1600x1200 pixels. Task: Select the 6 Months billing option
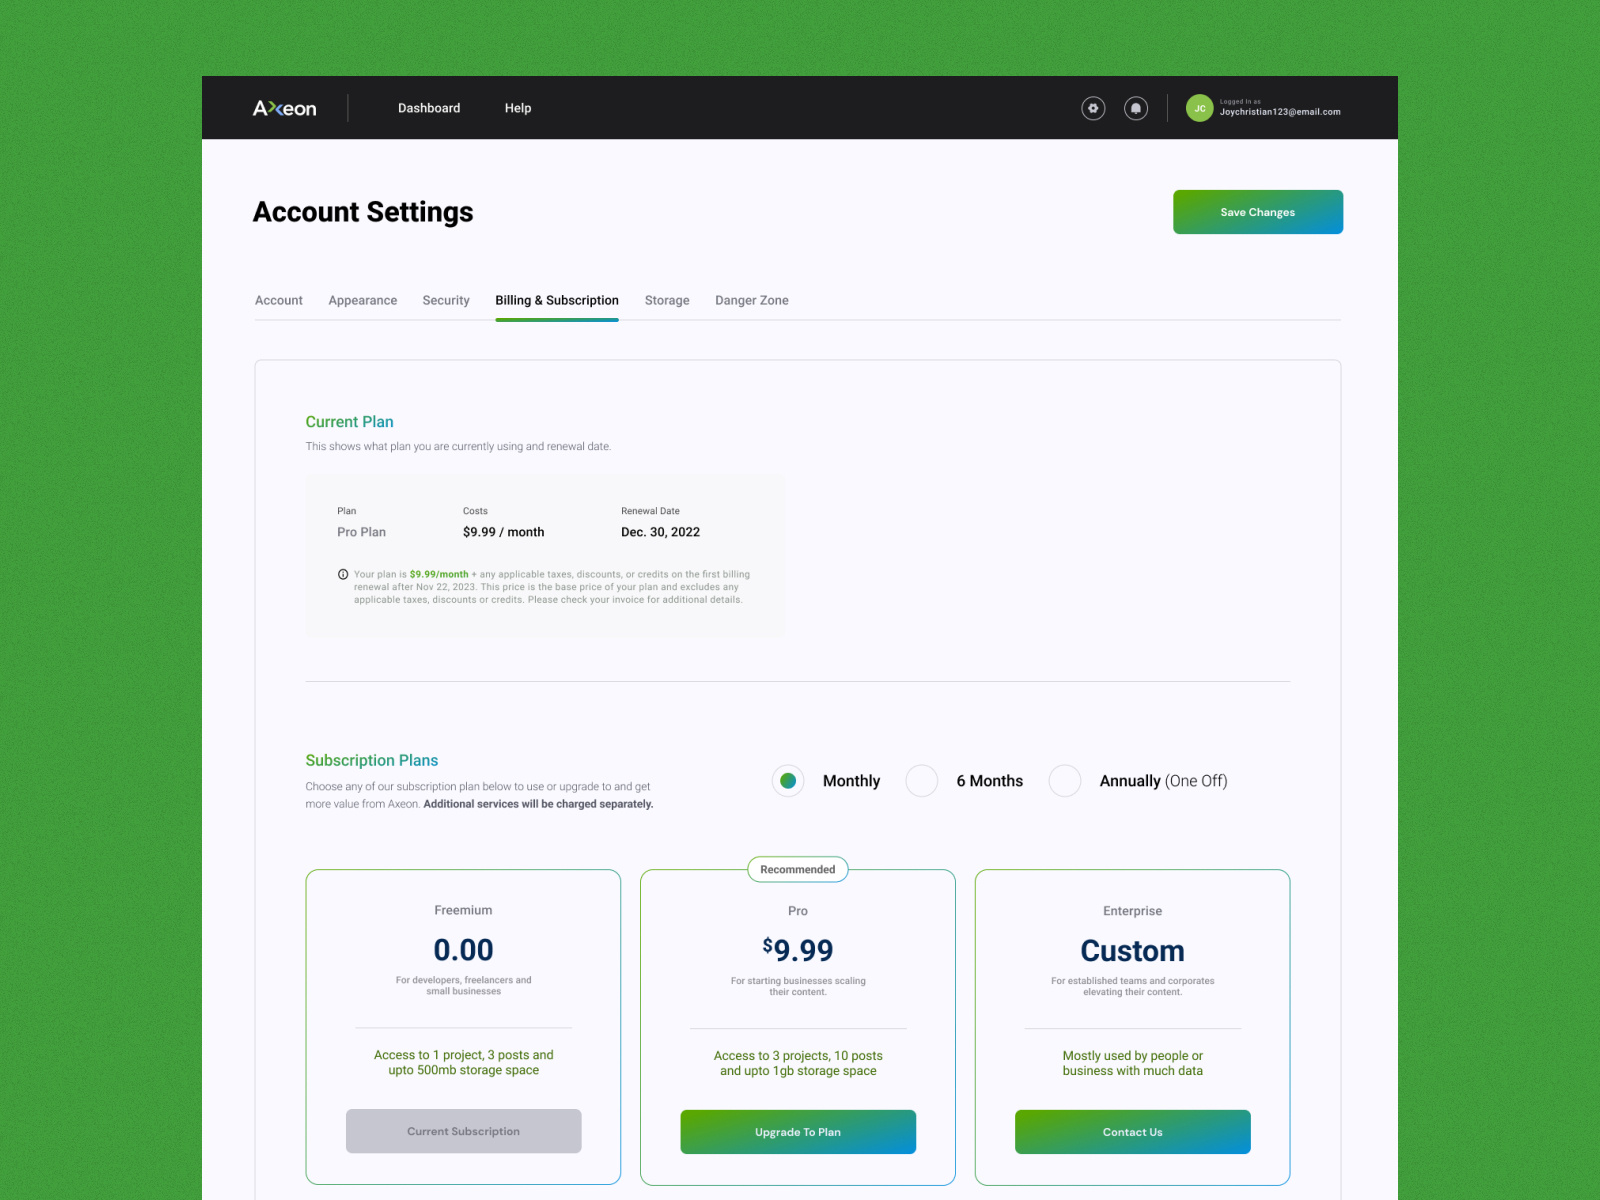pyautogui.click(x=921, y=780)
